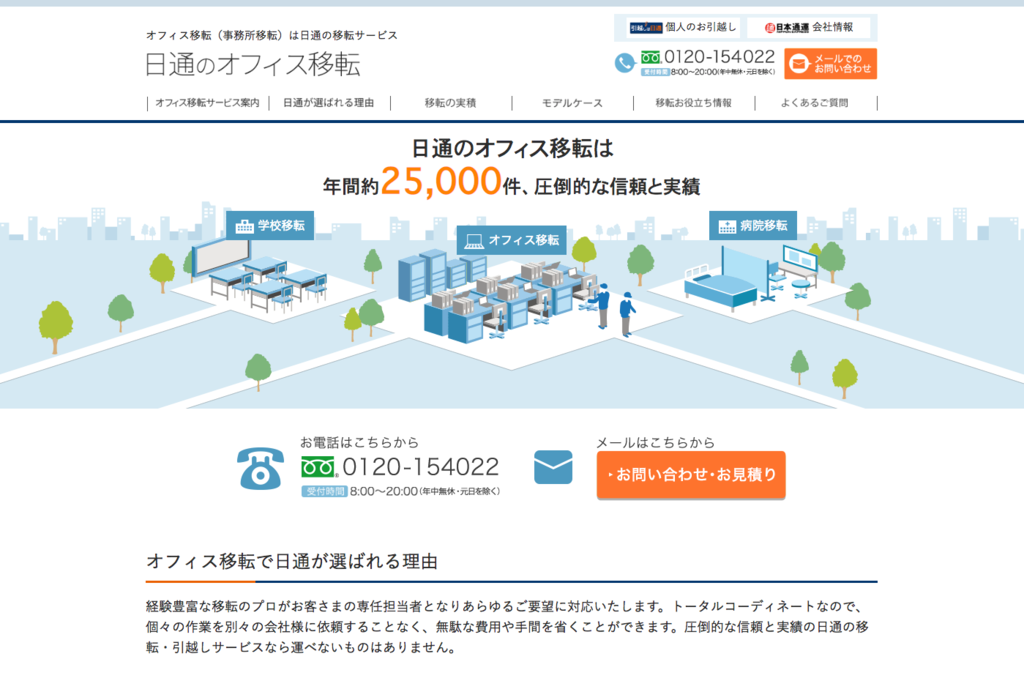Open 日通が選ばれる理由 menu item
The image size is (1024, 681).
pyautogui.click(x=328, y=103)
